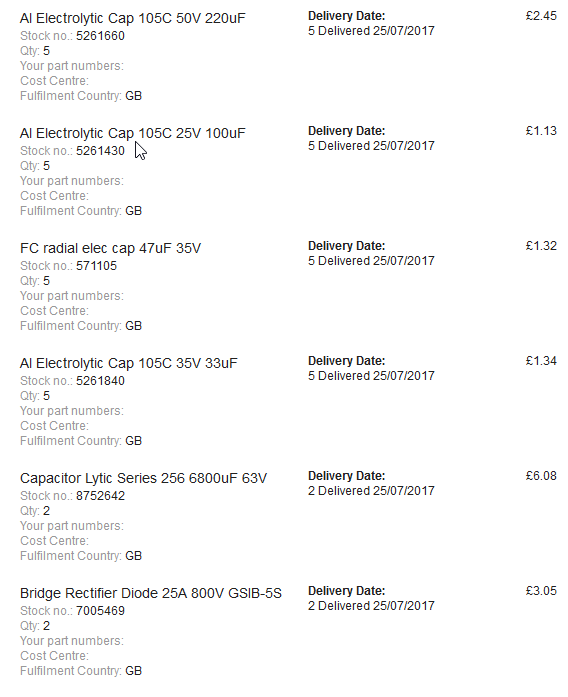
Task: Click the £1.13 price
Action: point(541,131)
